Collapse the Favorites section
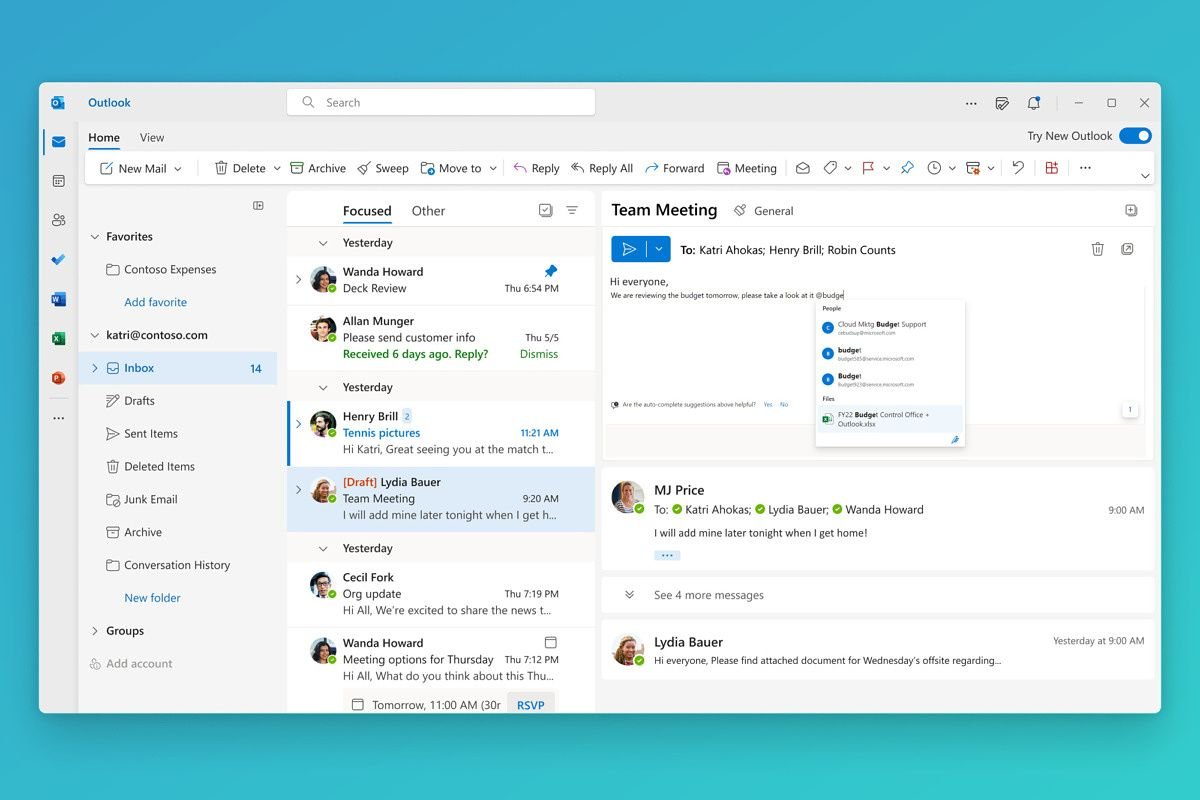 95,237
